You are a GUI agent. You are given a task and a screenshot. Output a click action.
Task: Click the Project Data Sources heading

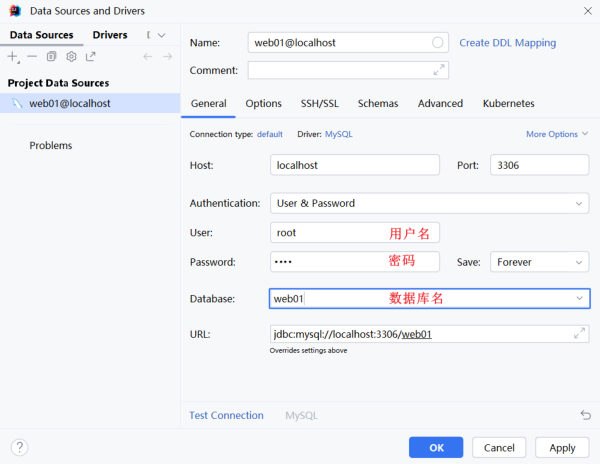(58, 83)
